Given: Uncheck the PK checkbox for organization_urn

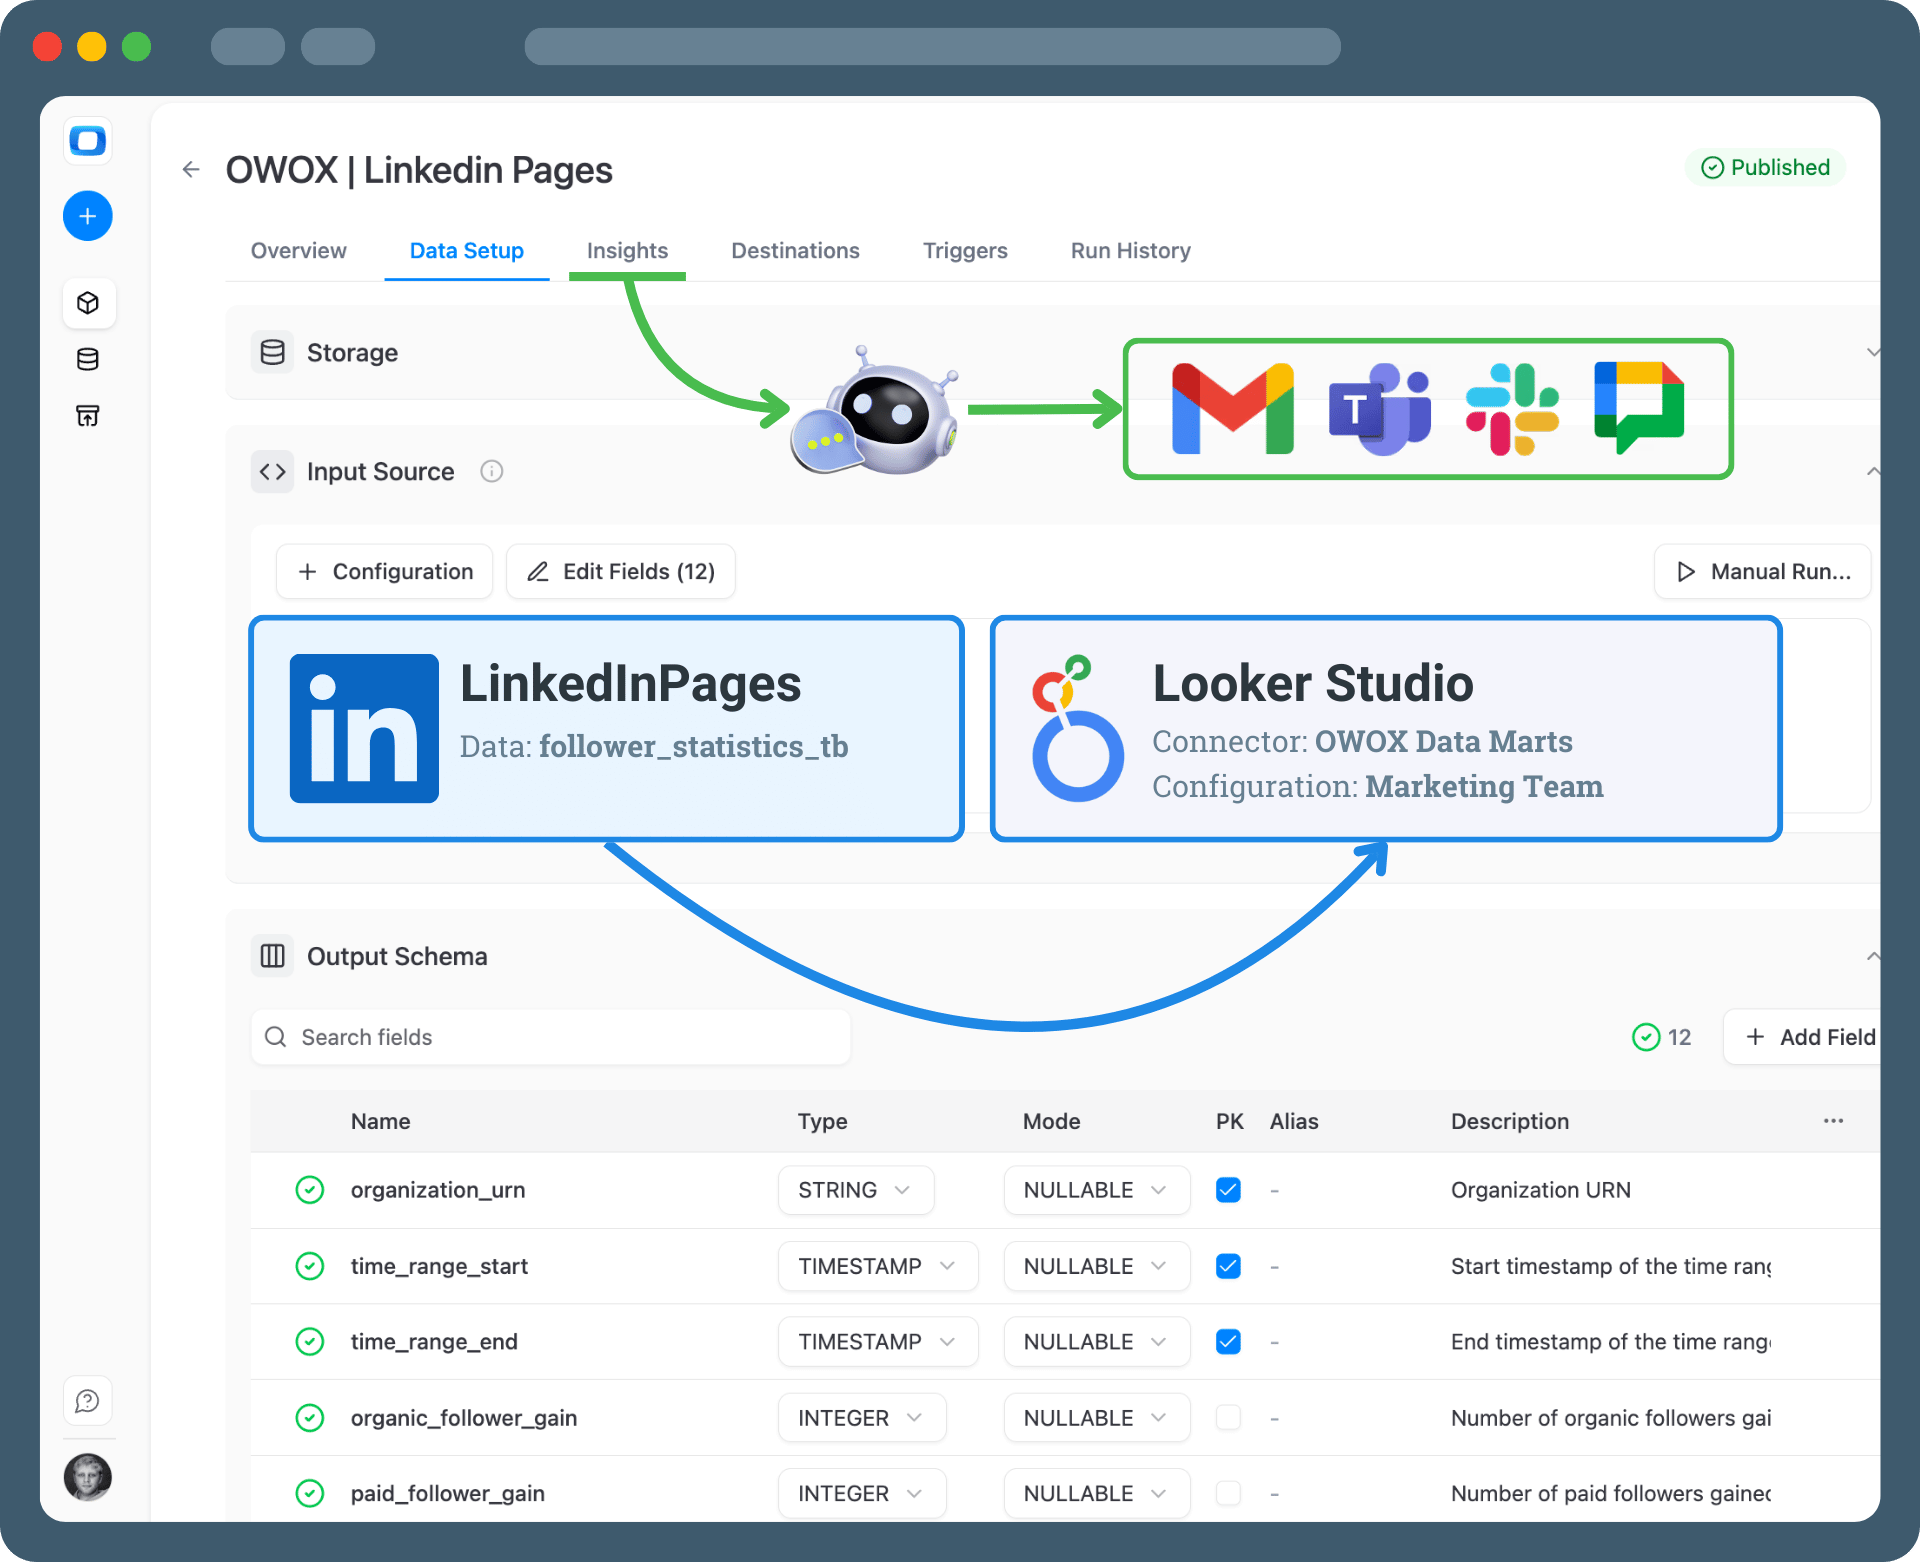Looking at the screenshot, I should pos(1228,1190).
